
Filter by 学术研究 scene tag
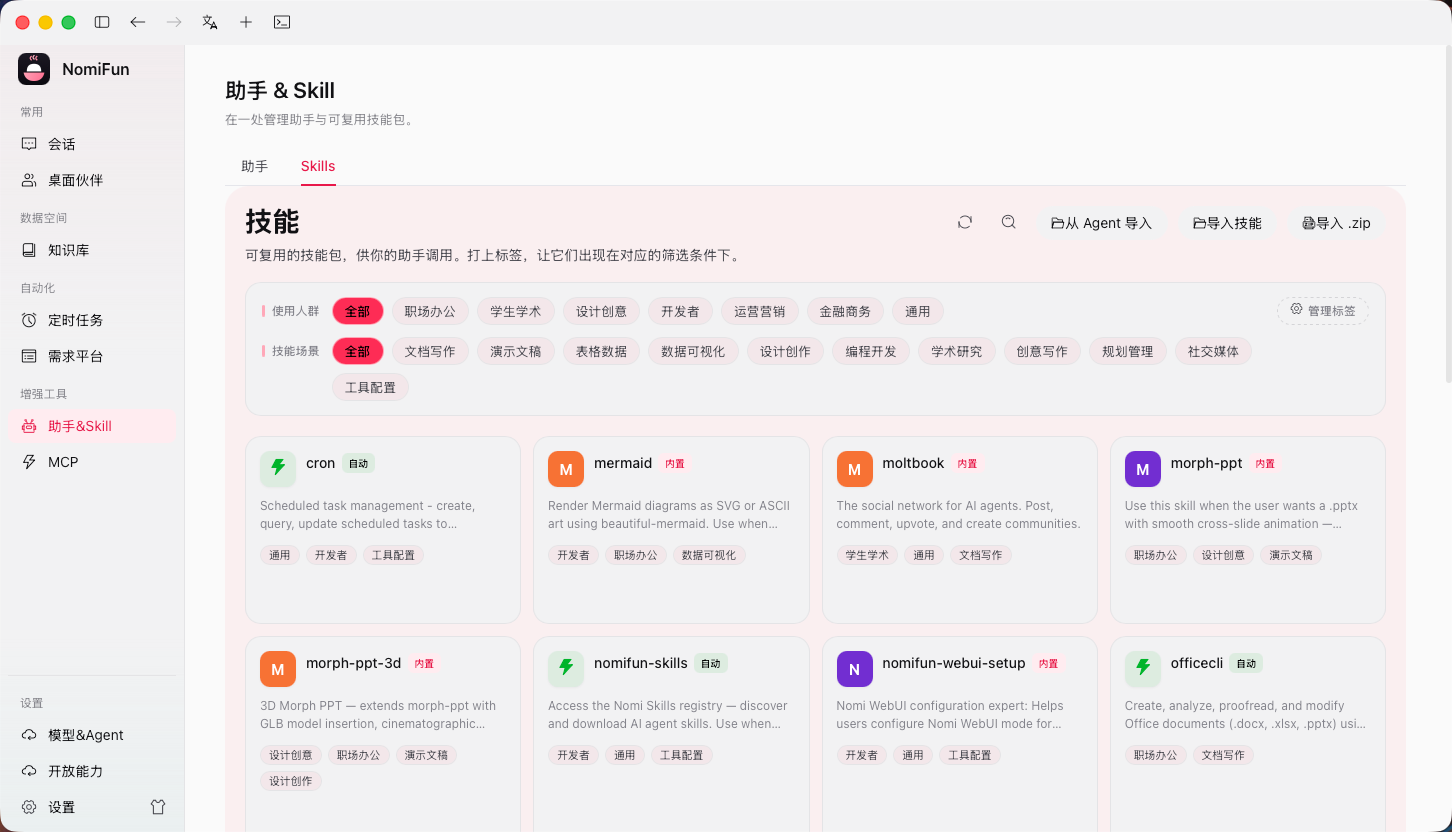click(957, 351)
